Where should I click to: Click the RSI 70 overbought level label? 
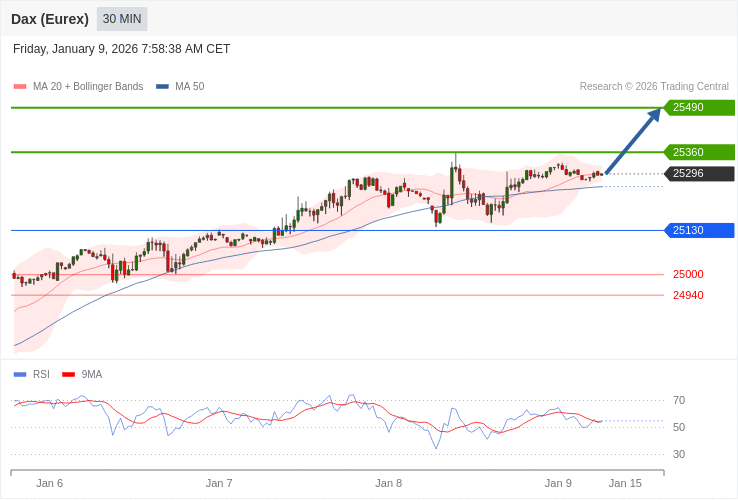tap(679, 400)
